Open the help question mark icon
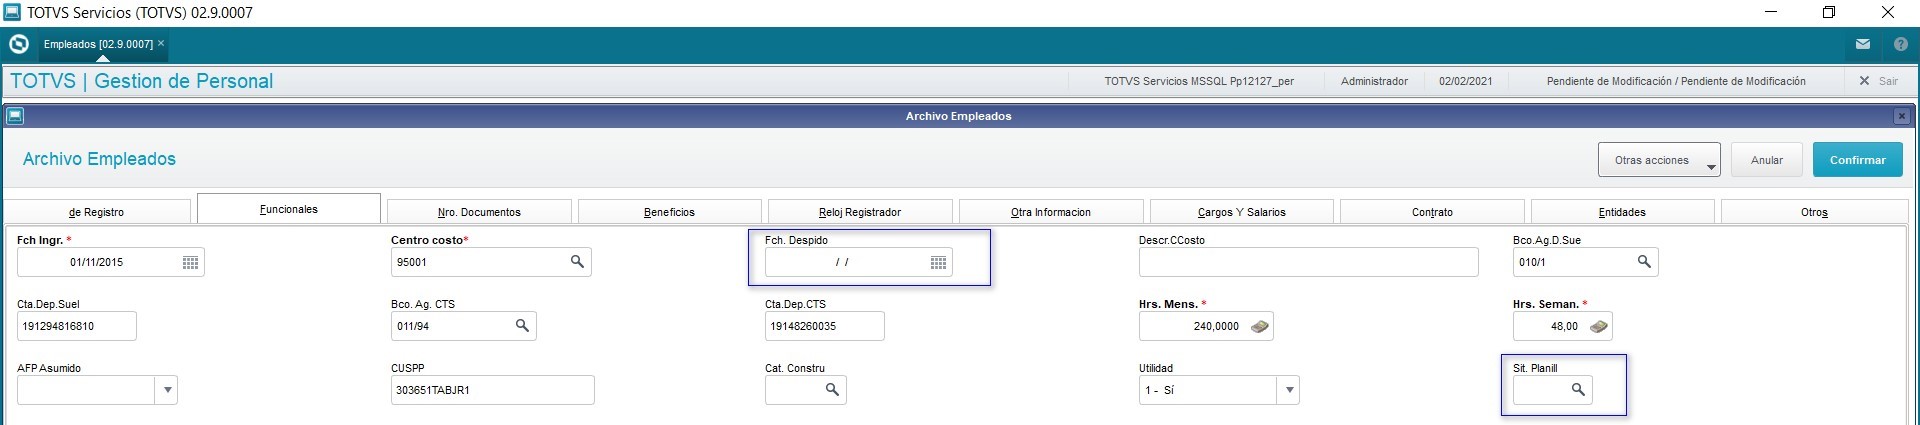The image size is (1920, 425). click(1901, 44)
